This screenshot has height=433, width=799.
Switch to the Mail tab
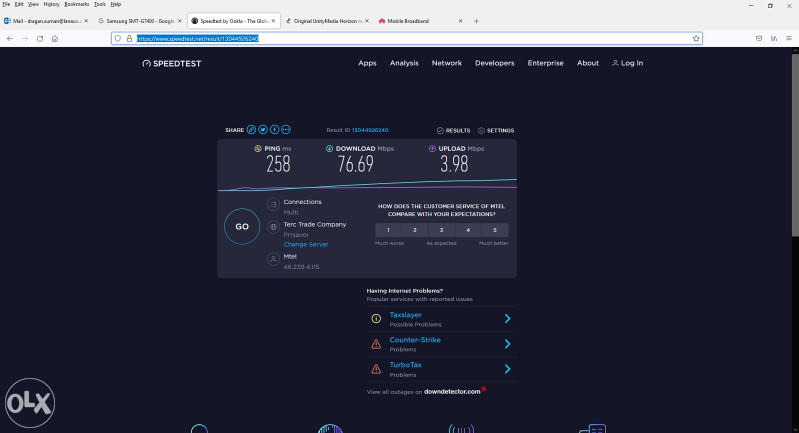[x=45, y=21]
